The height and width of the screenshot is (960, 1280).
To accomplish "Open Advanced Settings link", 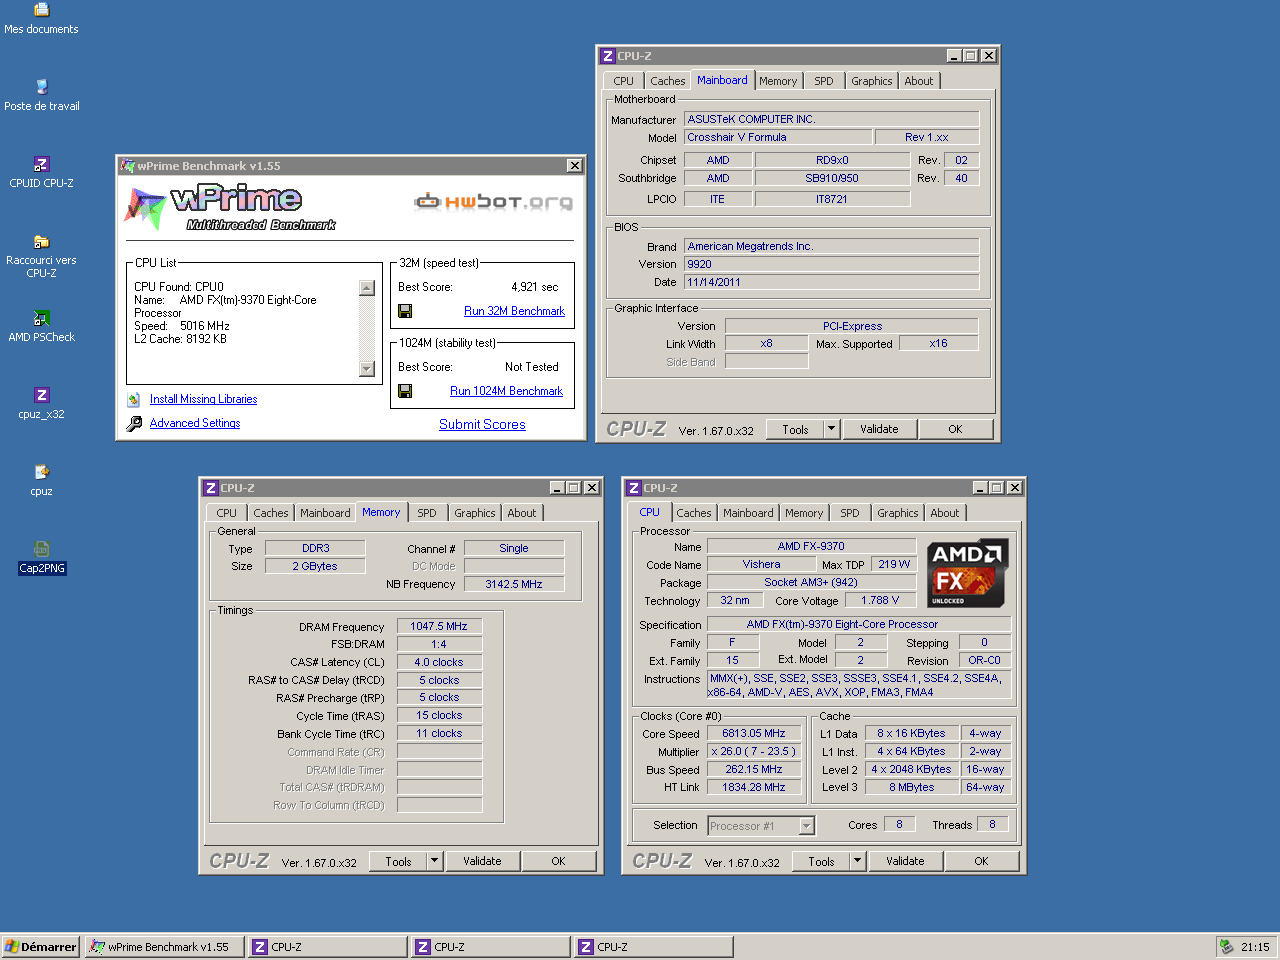I will (x=195, y=423).
